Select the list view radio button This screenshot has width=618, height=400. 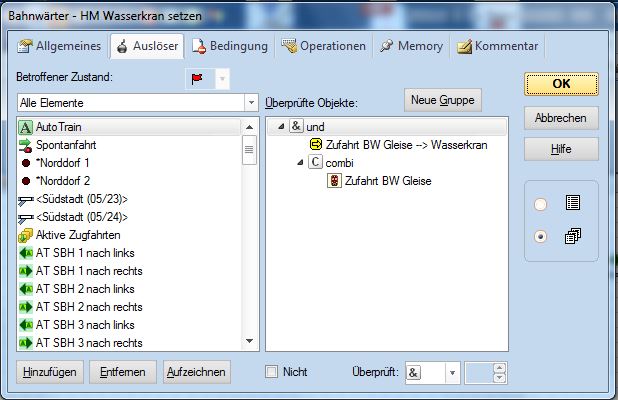click(x=541, y=204)
